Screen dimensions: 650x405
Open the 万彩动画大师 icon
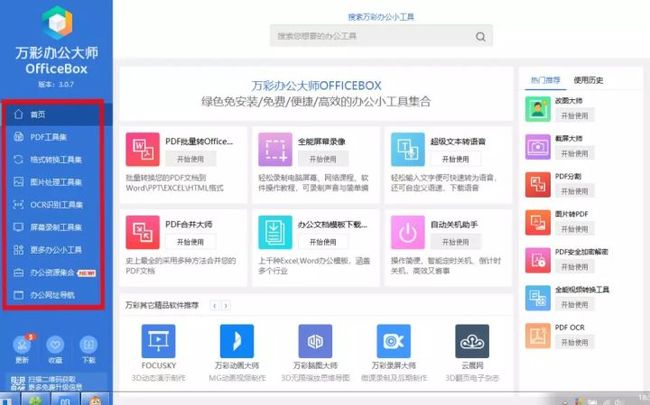pyautogui.click(x=237, y=341)
